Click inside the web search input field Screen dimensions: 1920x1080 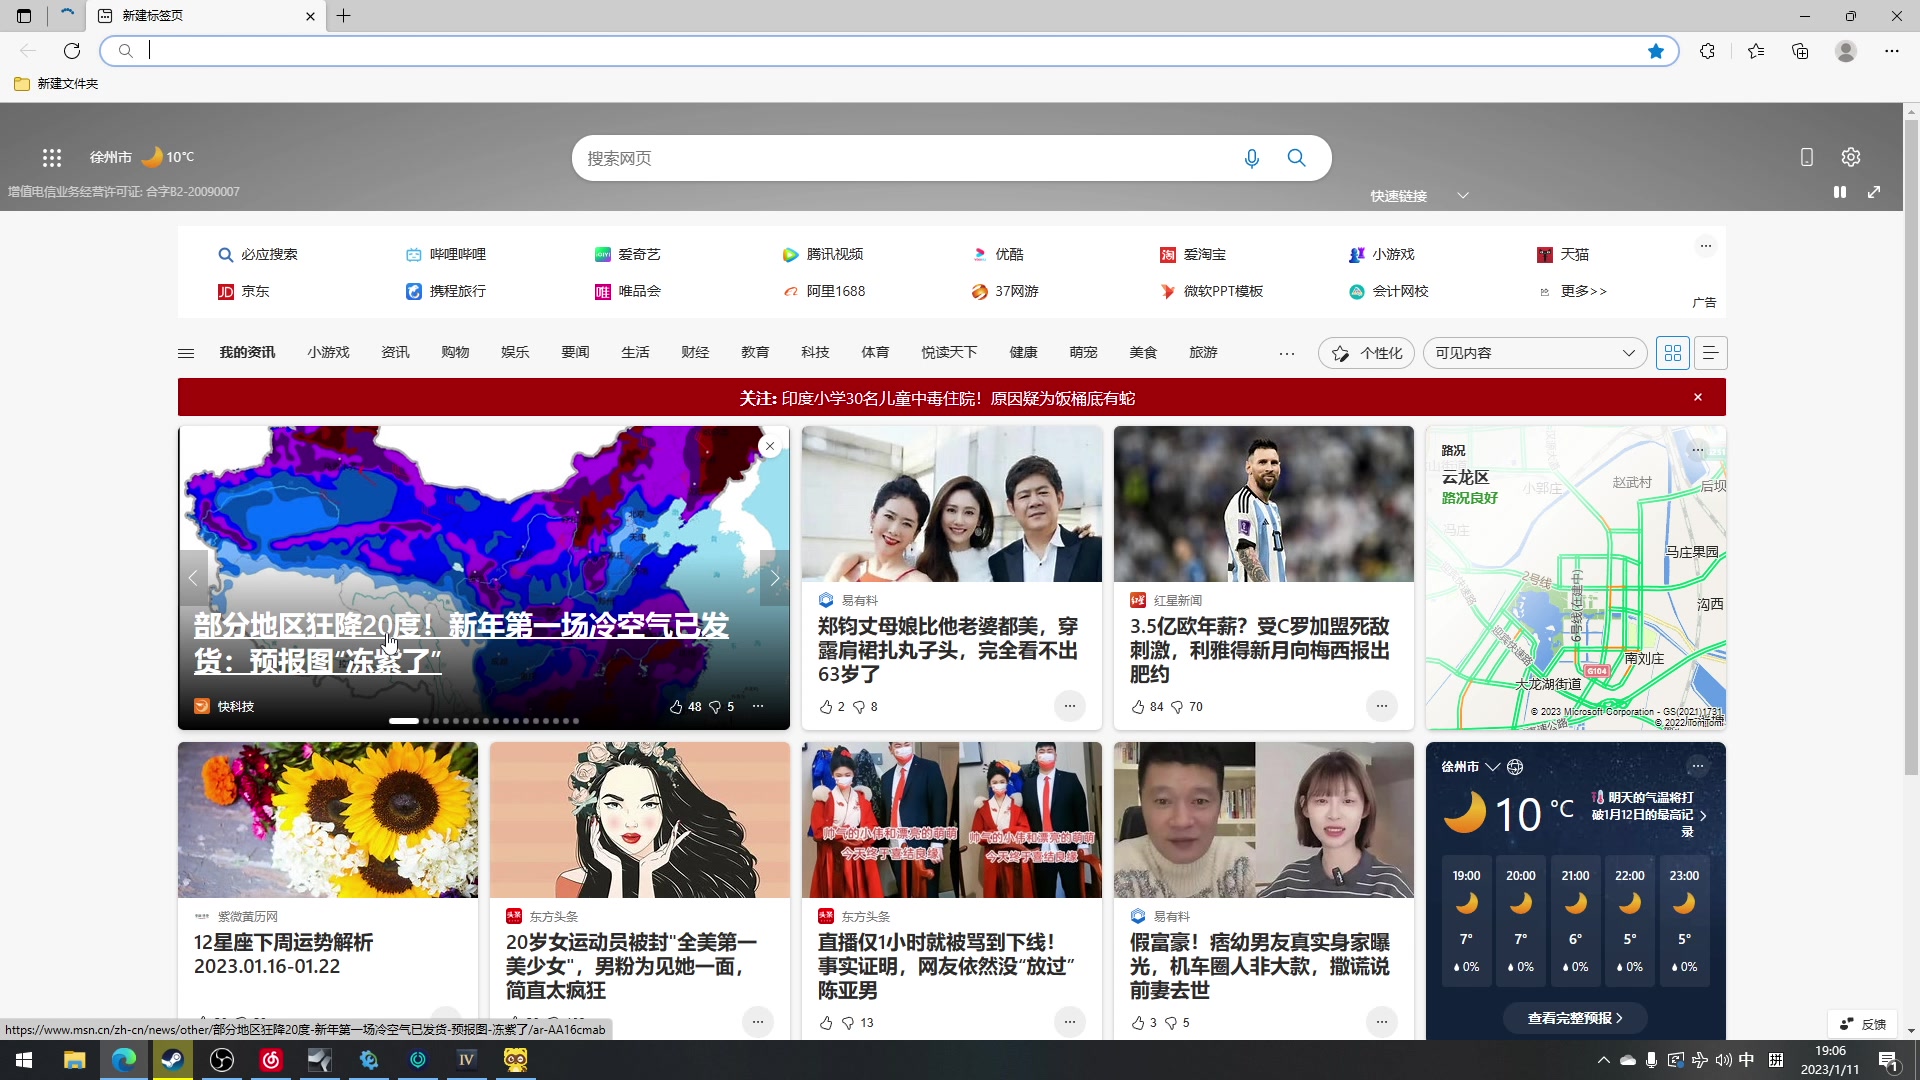click(900, 158)
